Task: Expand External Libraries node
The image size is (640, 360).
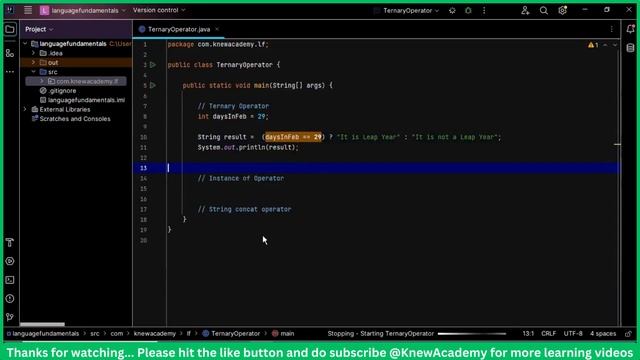Action: (x=25, y=109)
